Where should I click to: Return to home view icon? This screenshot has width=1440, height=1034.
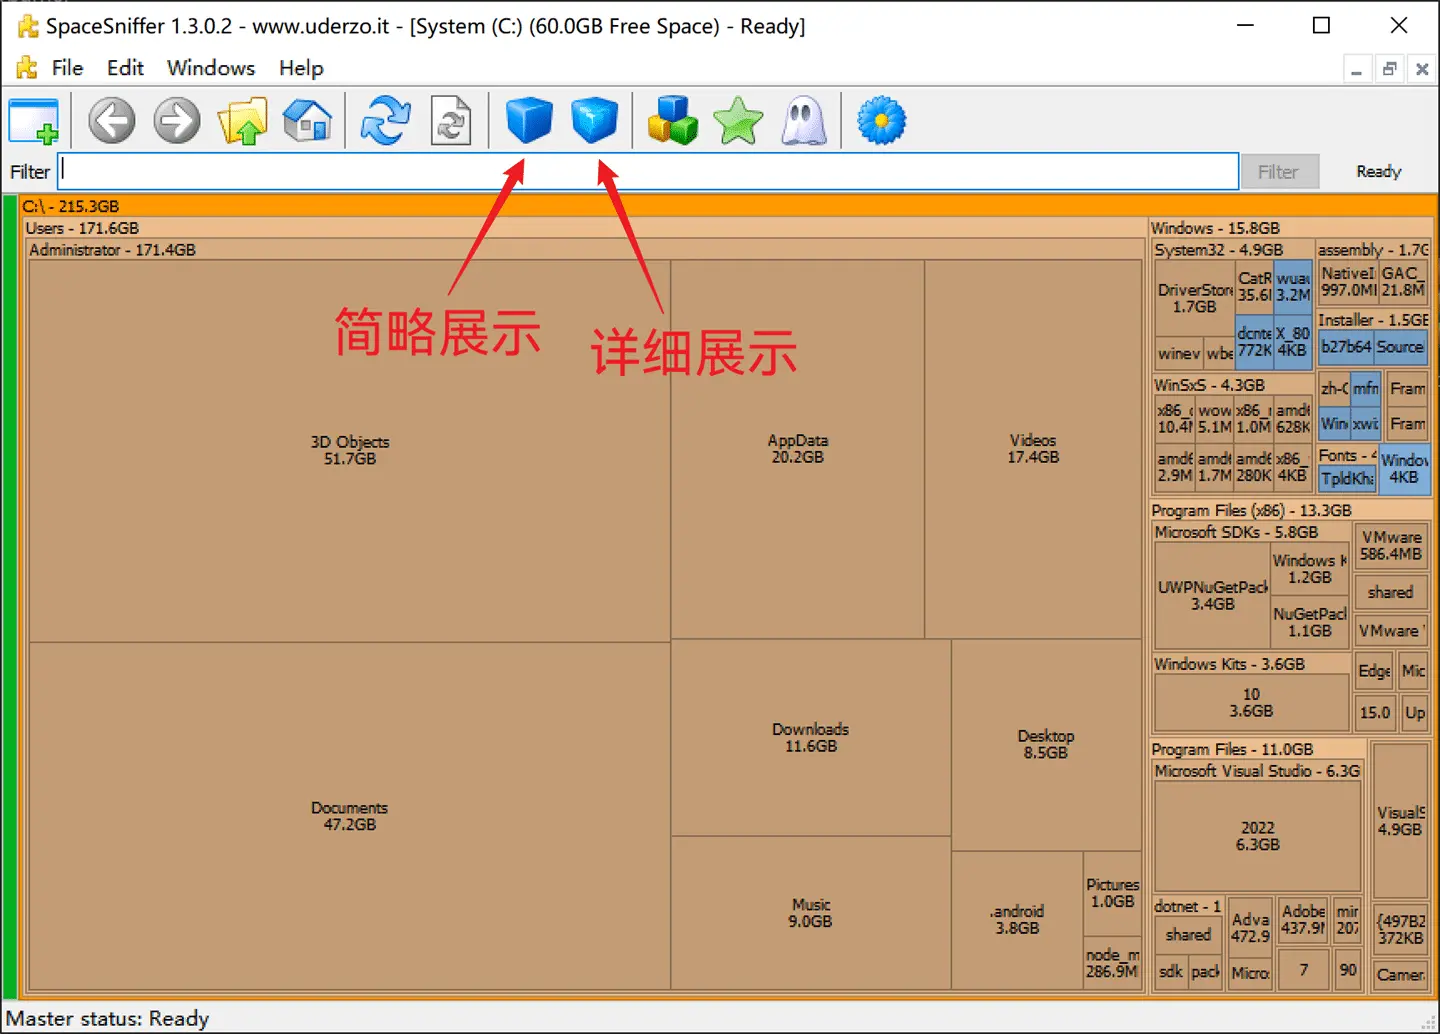pos(307,121)
